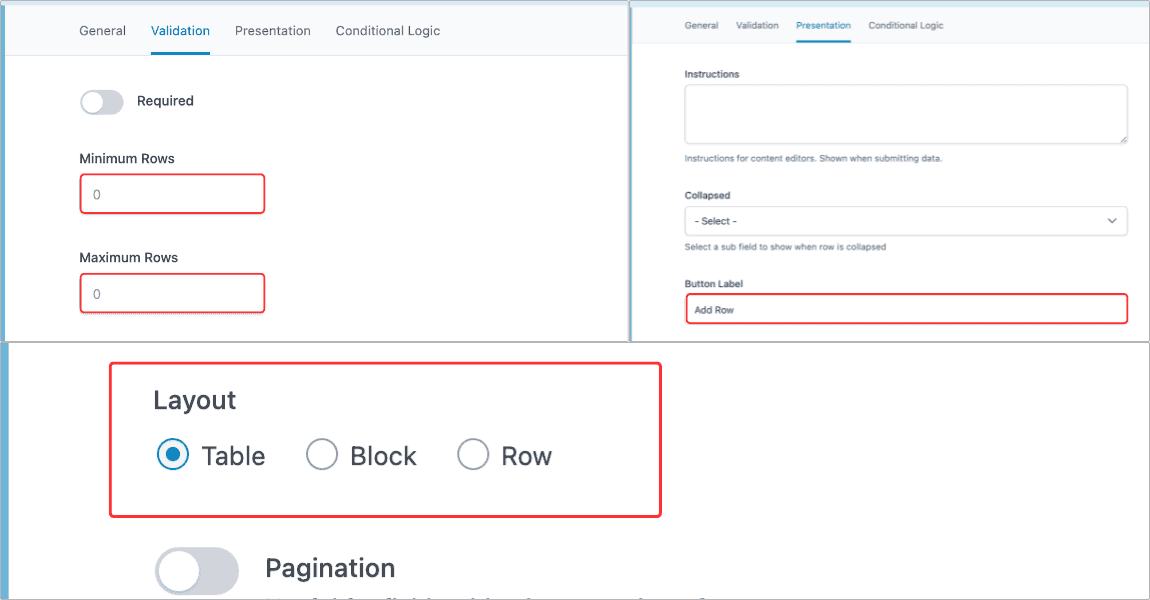Open the General tab in right panel
The height and width of the screenshot is (600, 1150).
click(x=701, y=25)
